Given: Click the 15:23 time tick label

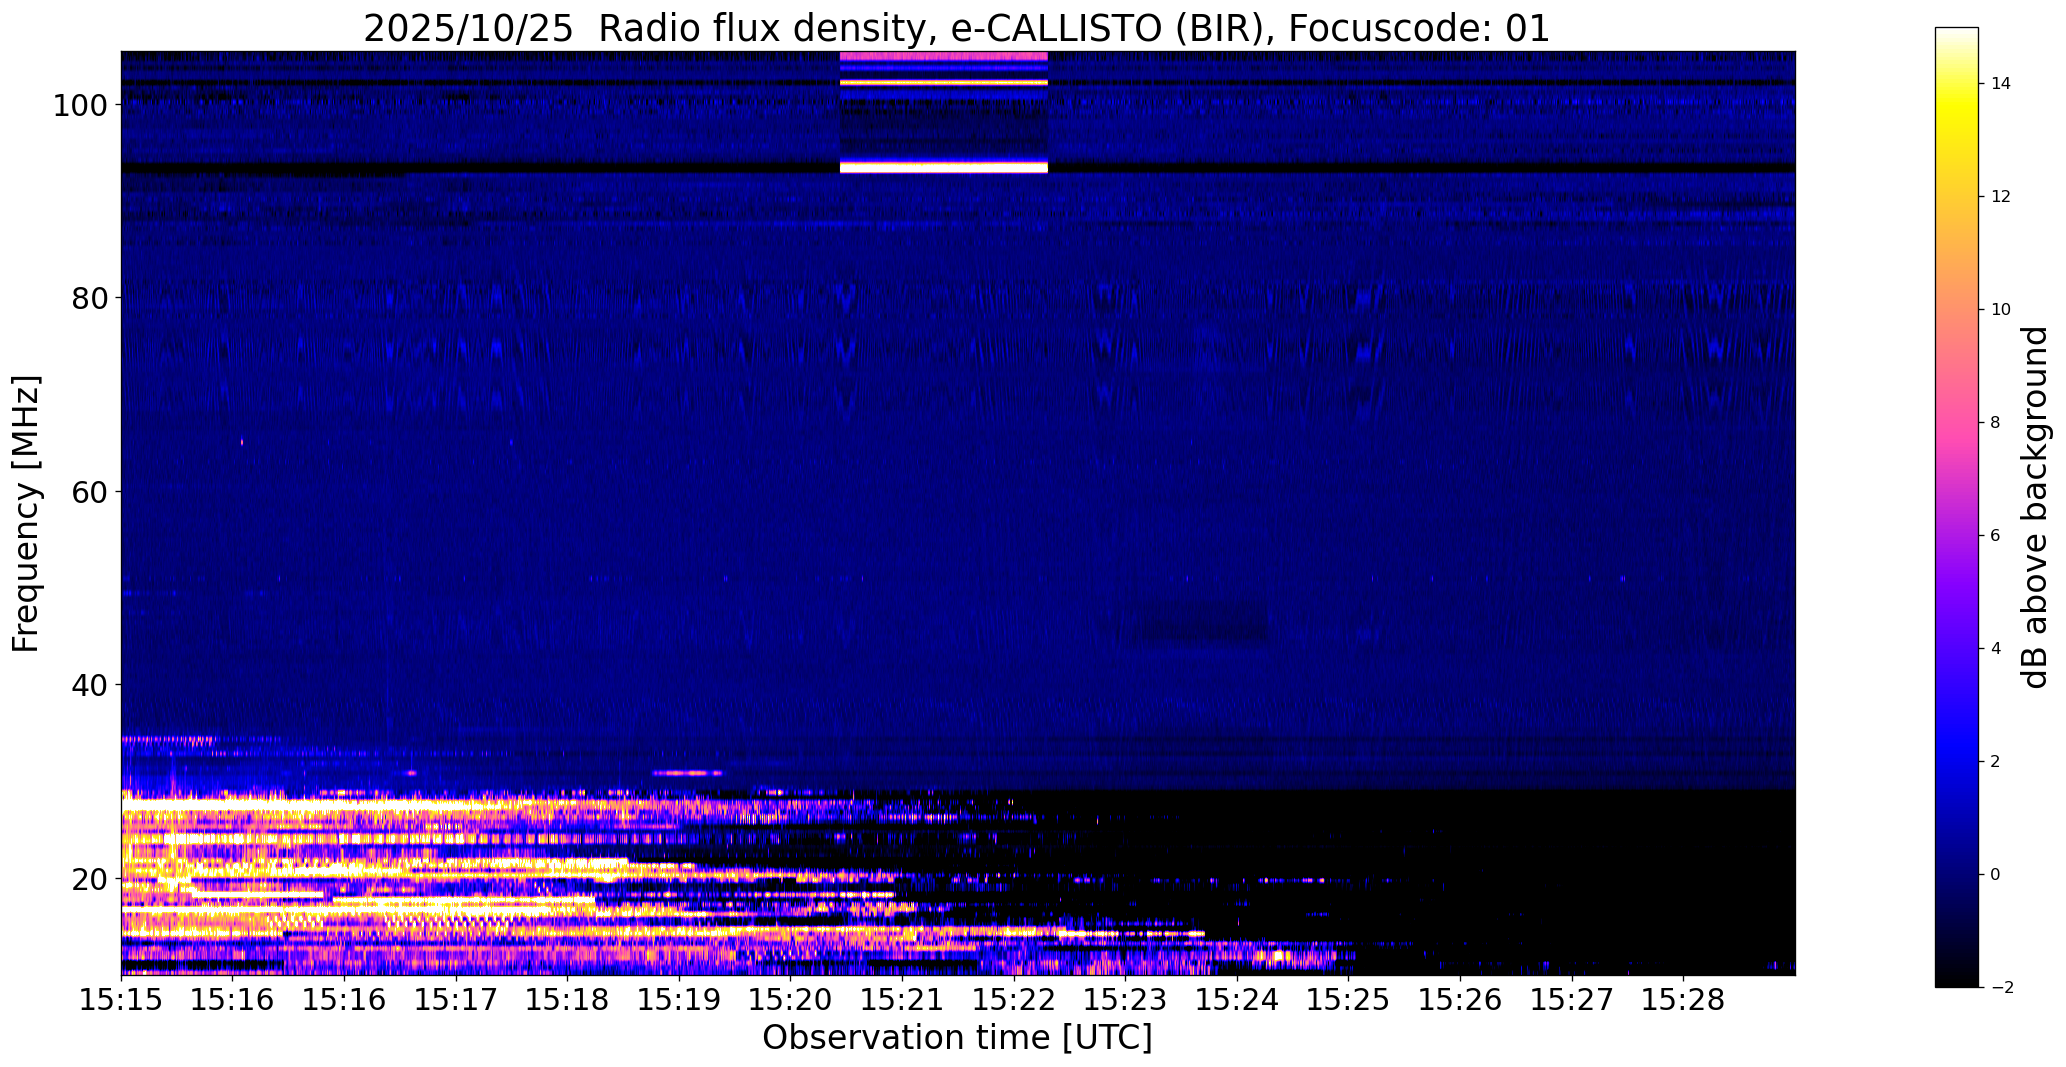Looking at the screenshot, I should [1125, 1000].
